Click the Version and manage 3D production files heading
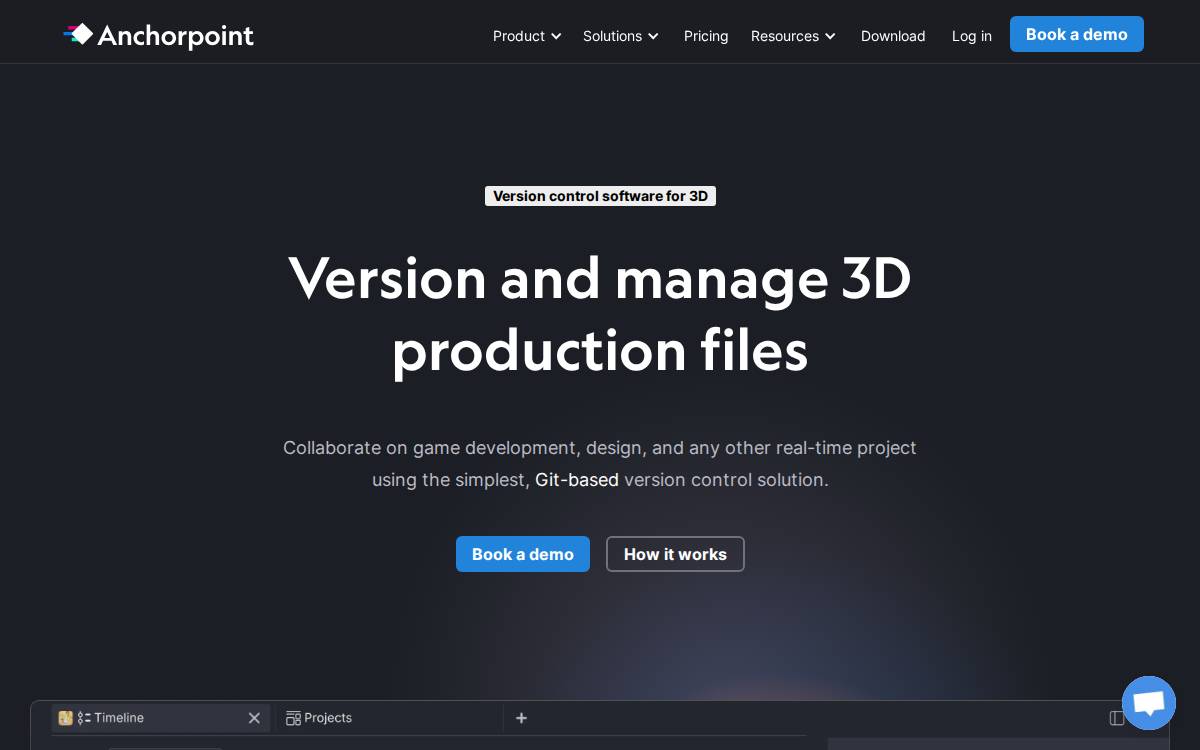The height and width of the screenshot is (750, 1200). click(x=600, y=314)
